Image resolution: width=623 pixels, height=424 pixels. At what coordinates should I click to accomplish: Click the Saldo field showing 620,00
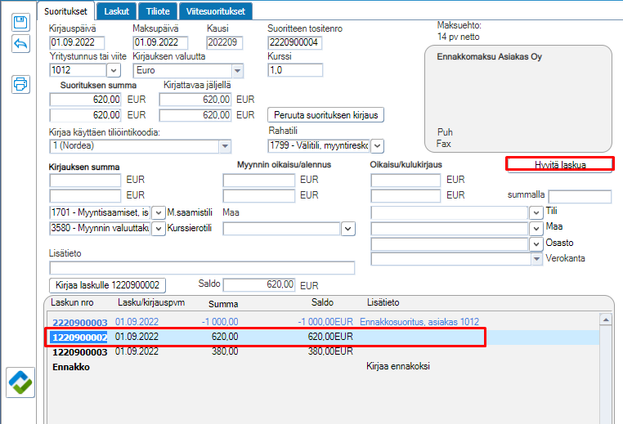click(259, 285)
